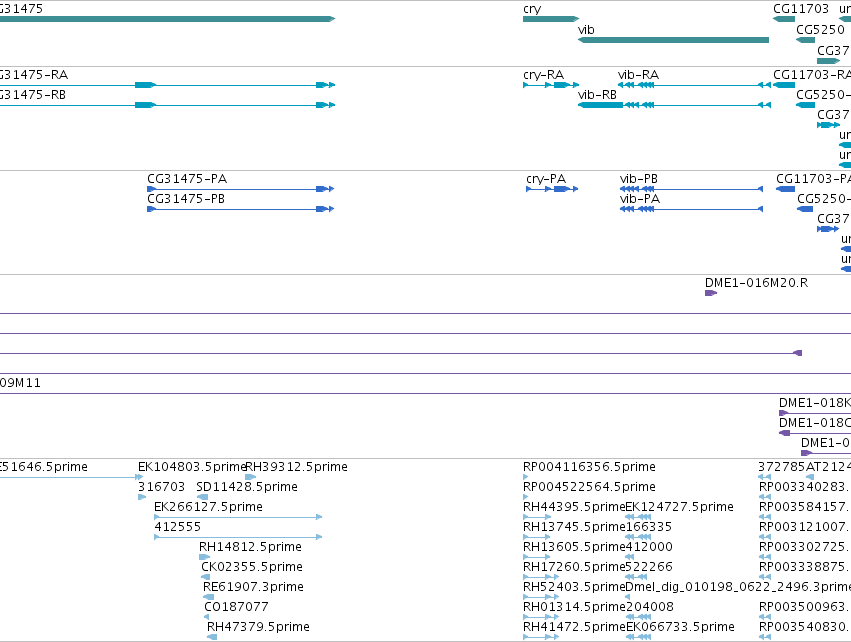851x642 pixels.
Task: Click the 372785 EST entry
Action: [765, 477]
